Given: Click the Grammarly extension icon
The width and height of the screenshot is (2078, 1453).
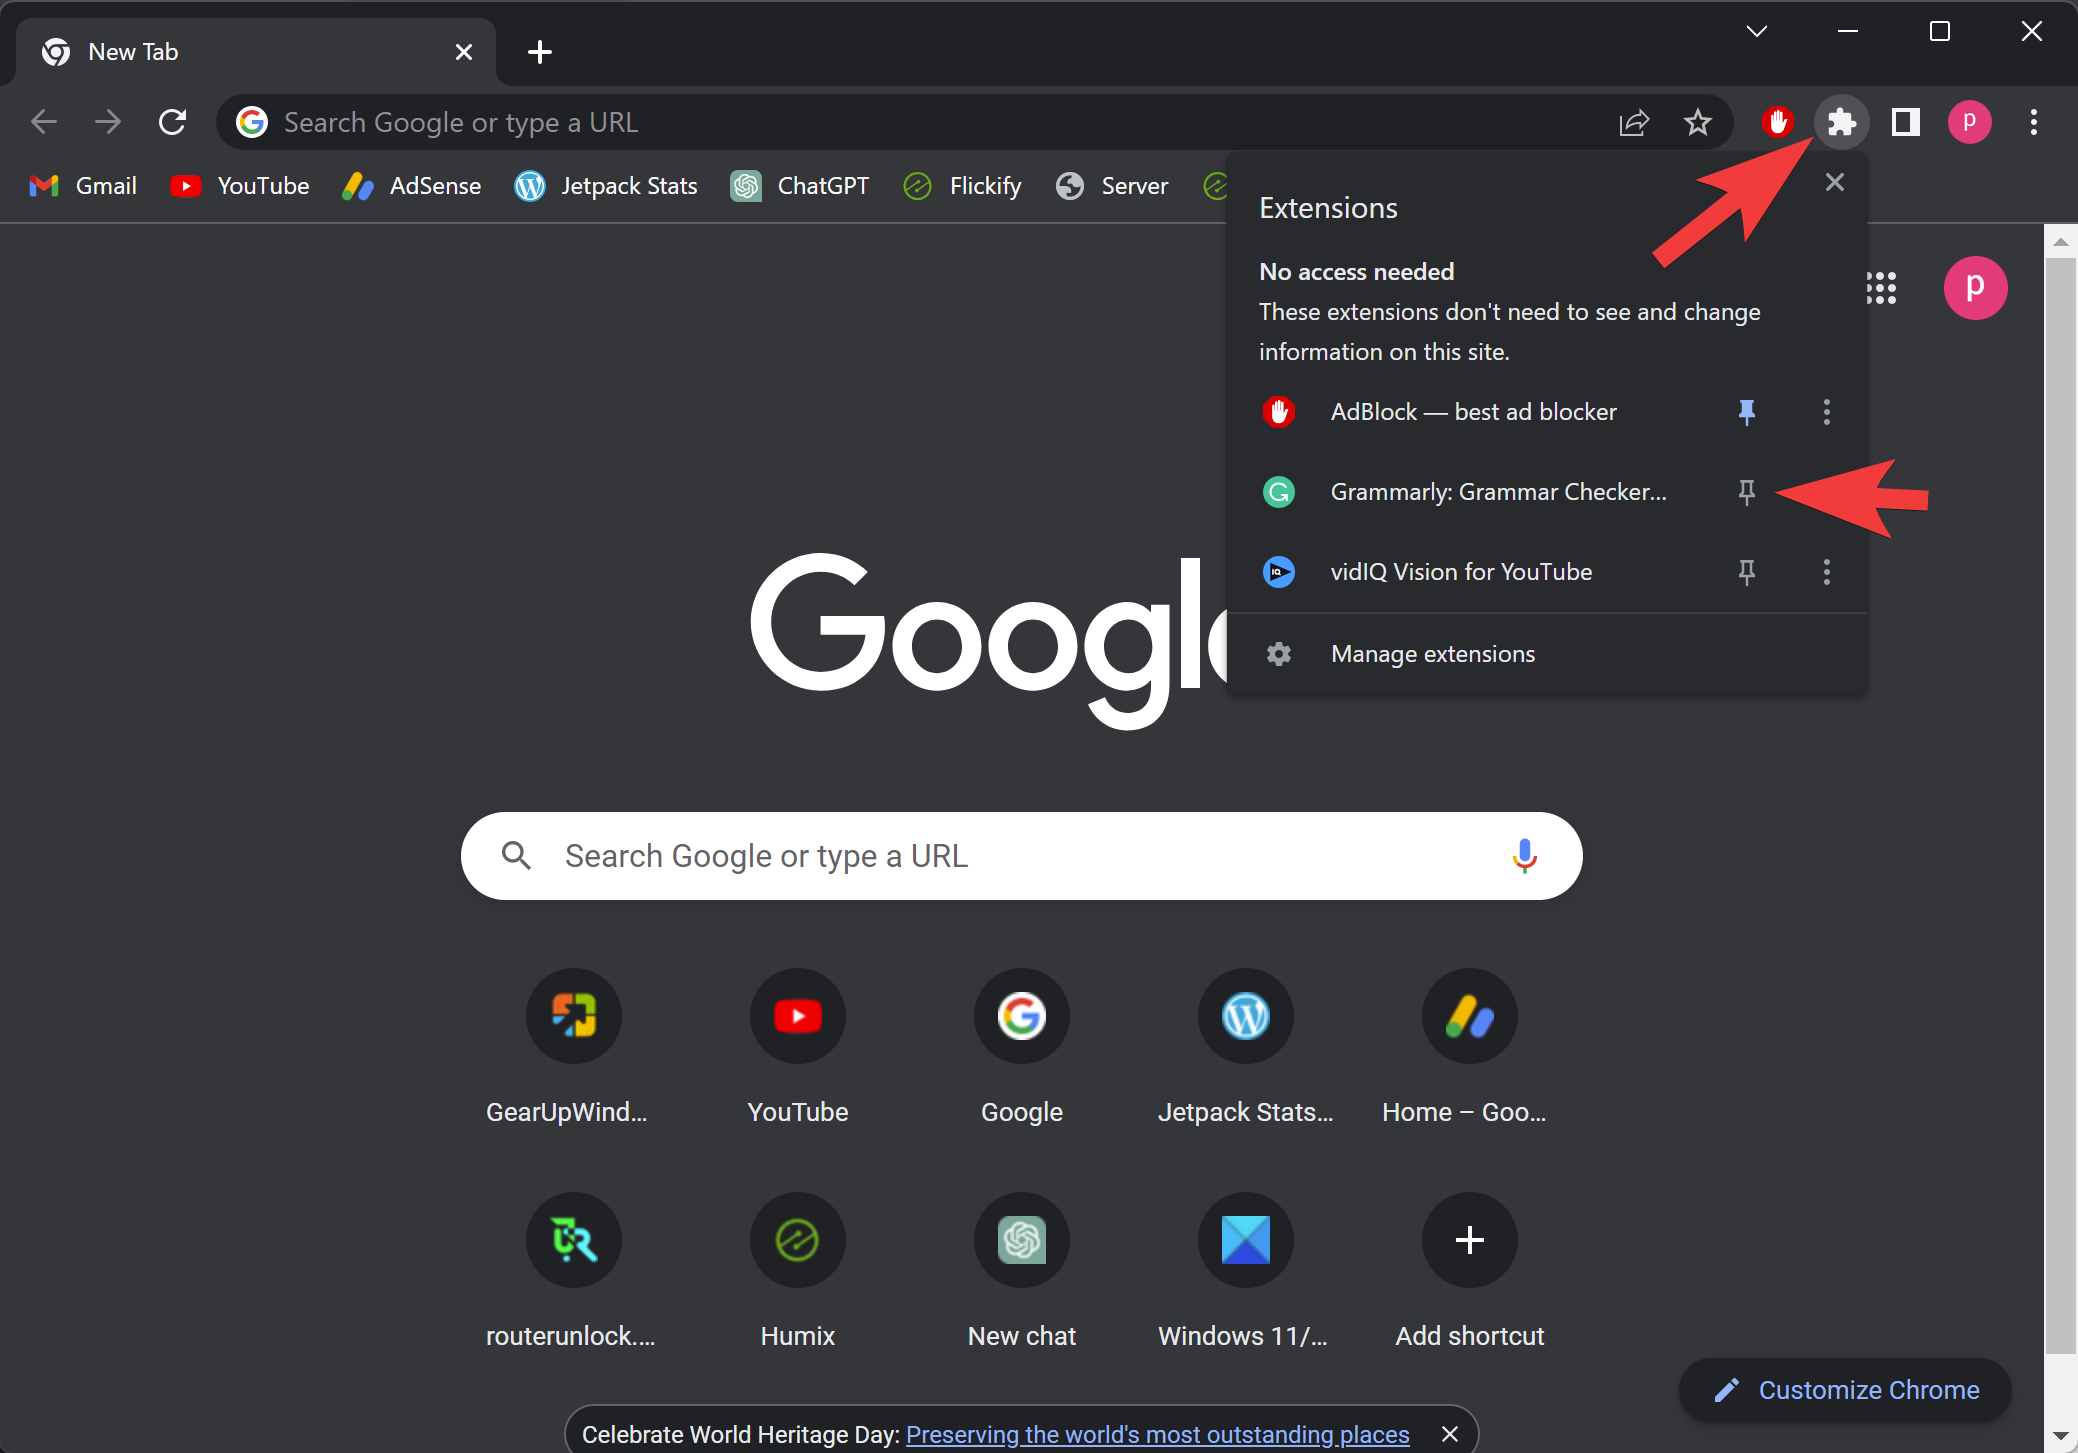Looking at the screenshot, I should coord(1279,492).
